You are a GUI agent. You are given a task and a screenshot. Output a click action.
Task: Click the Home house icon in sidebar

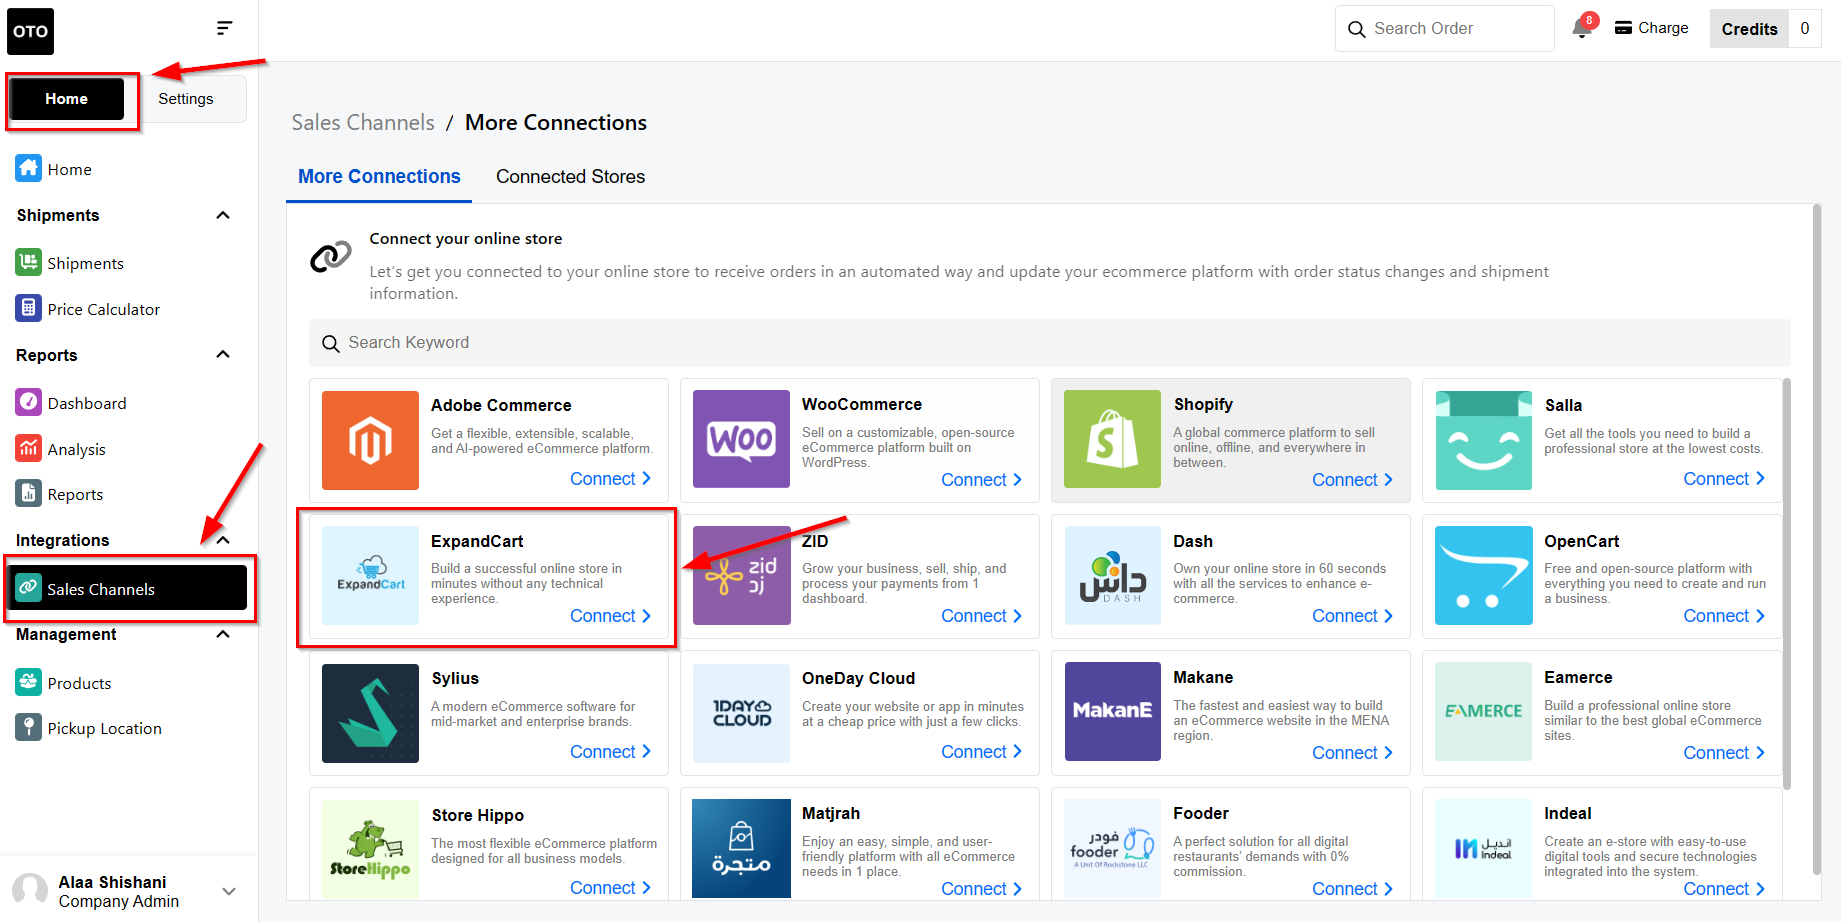coord(29,168)
